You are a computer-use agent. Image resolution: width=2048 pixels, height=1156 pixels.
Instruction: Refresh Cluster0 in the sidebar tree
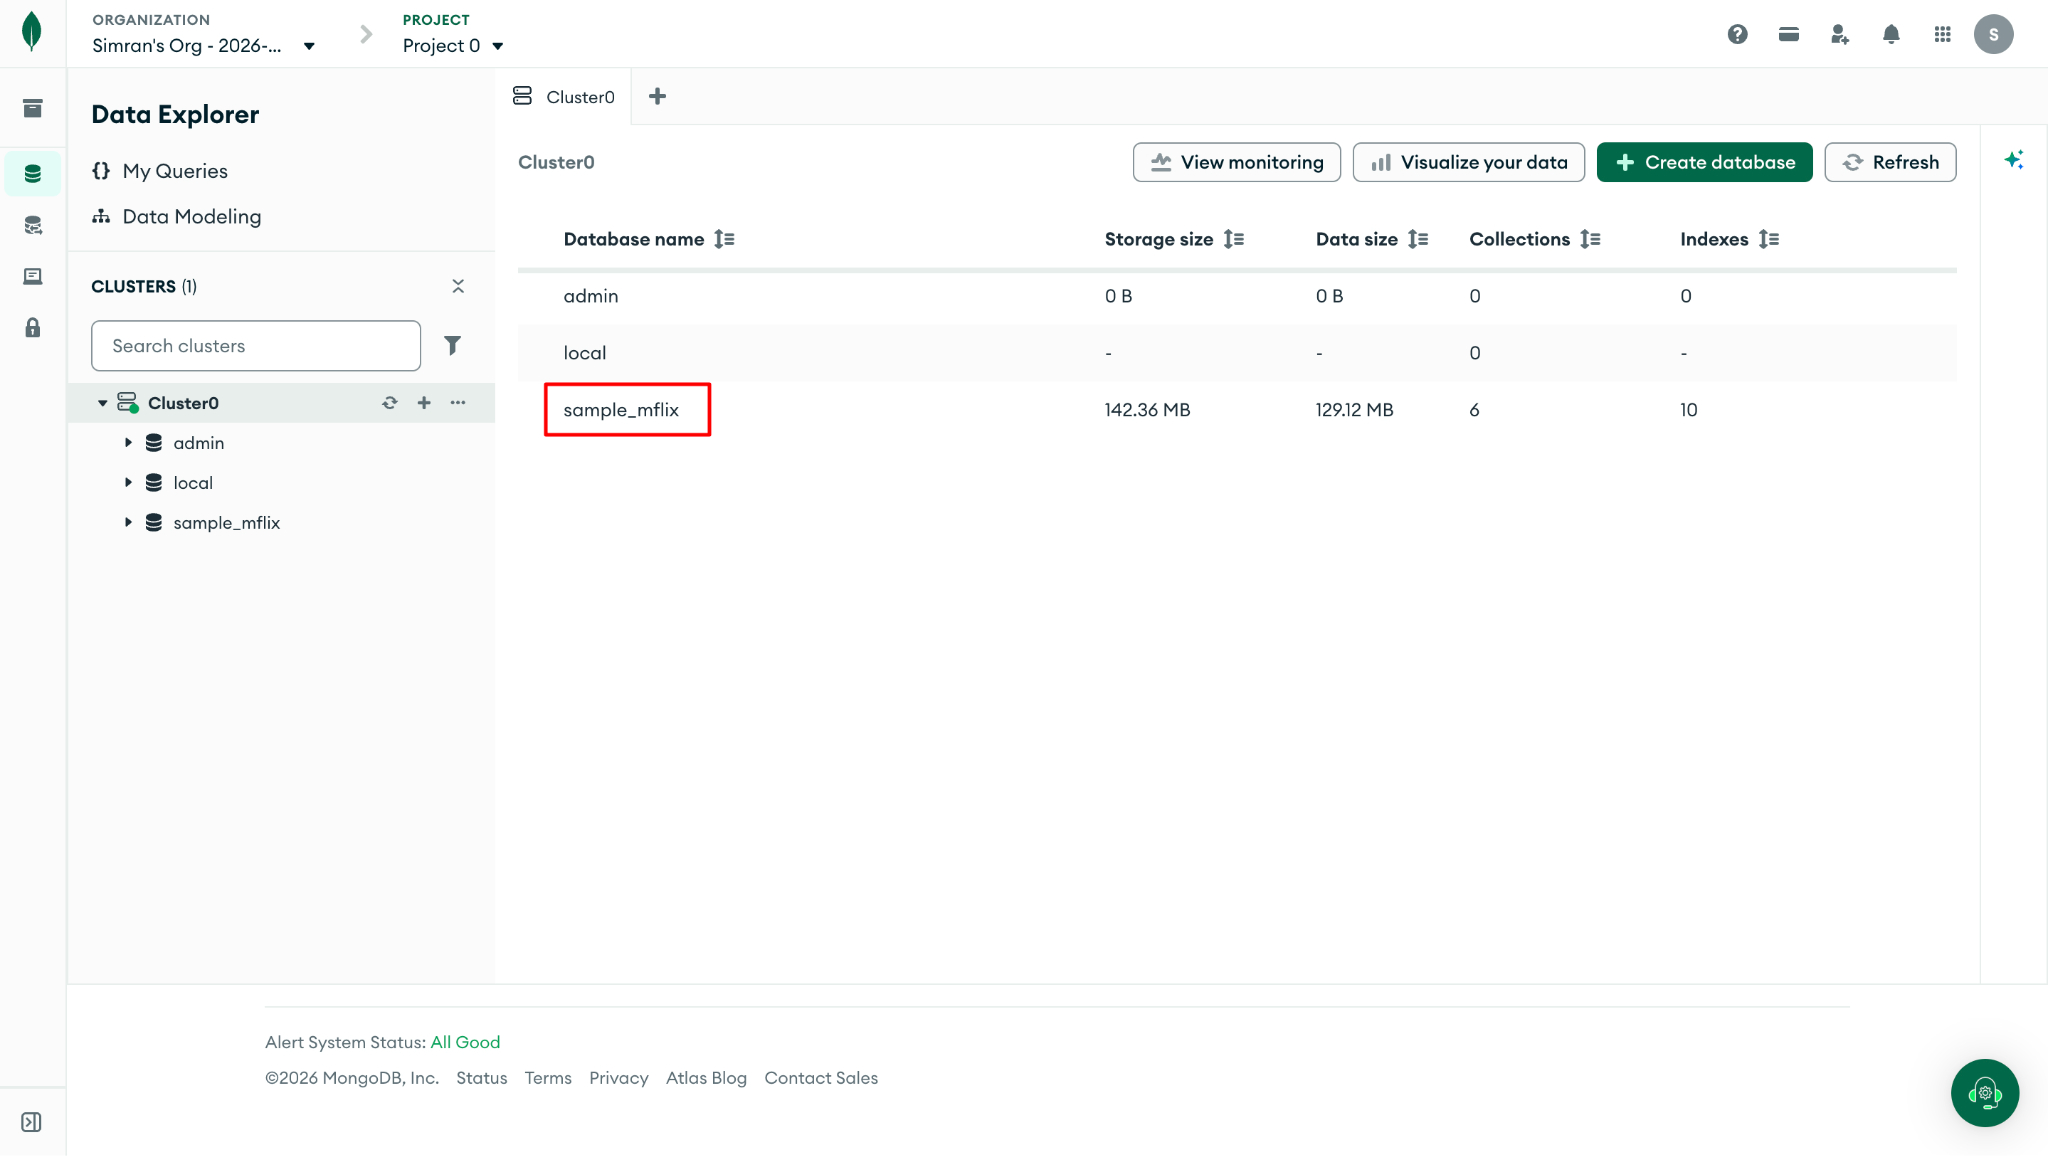tap(390, 402)
